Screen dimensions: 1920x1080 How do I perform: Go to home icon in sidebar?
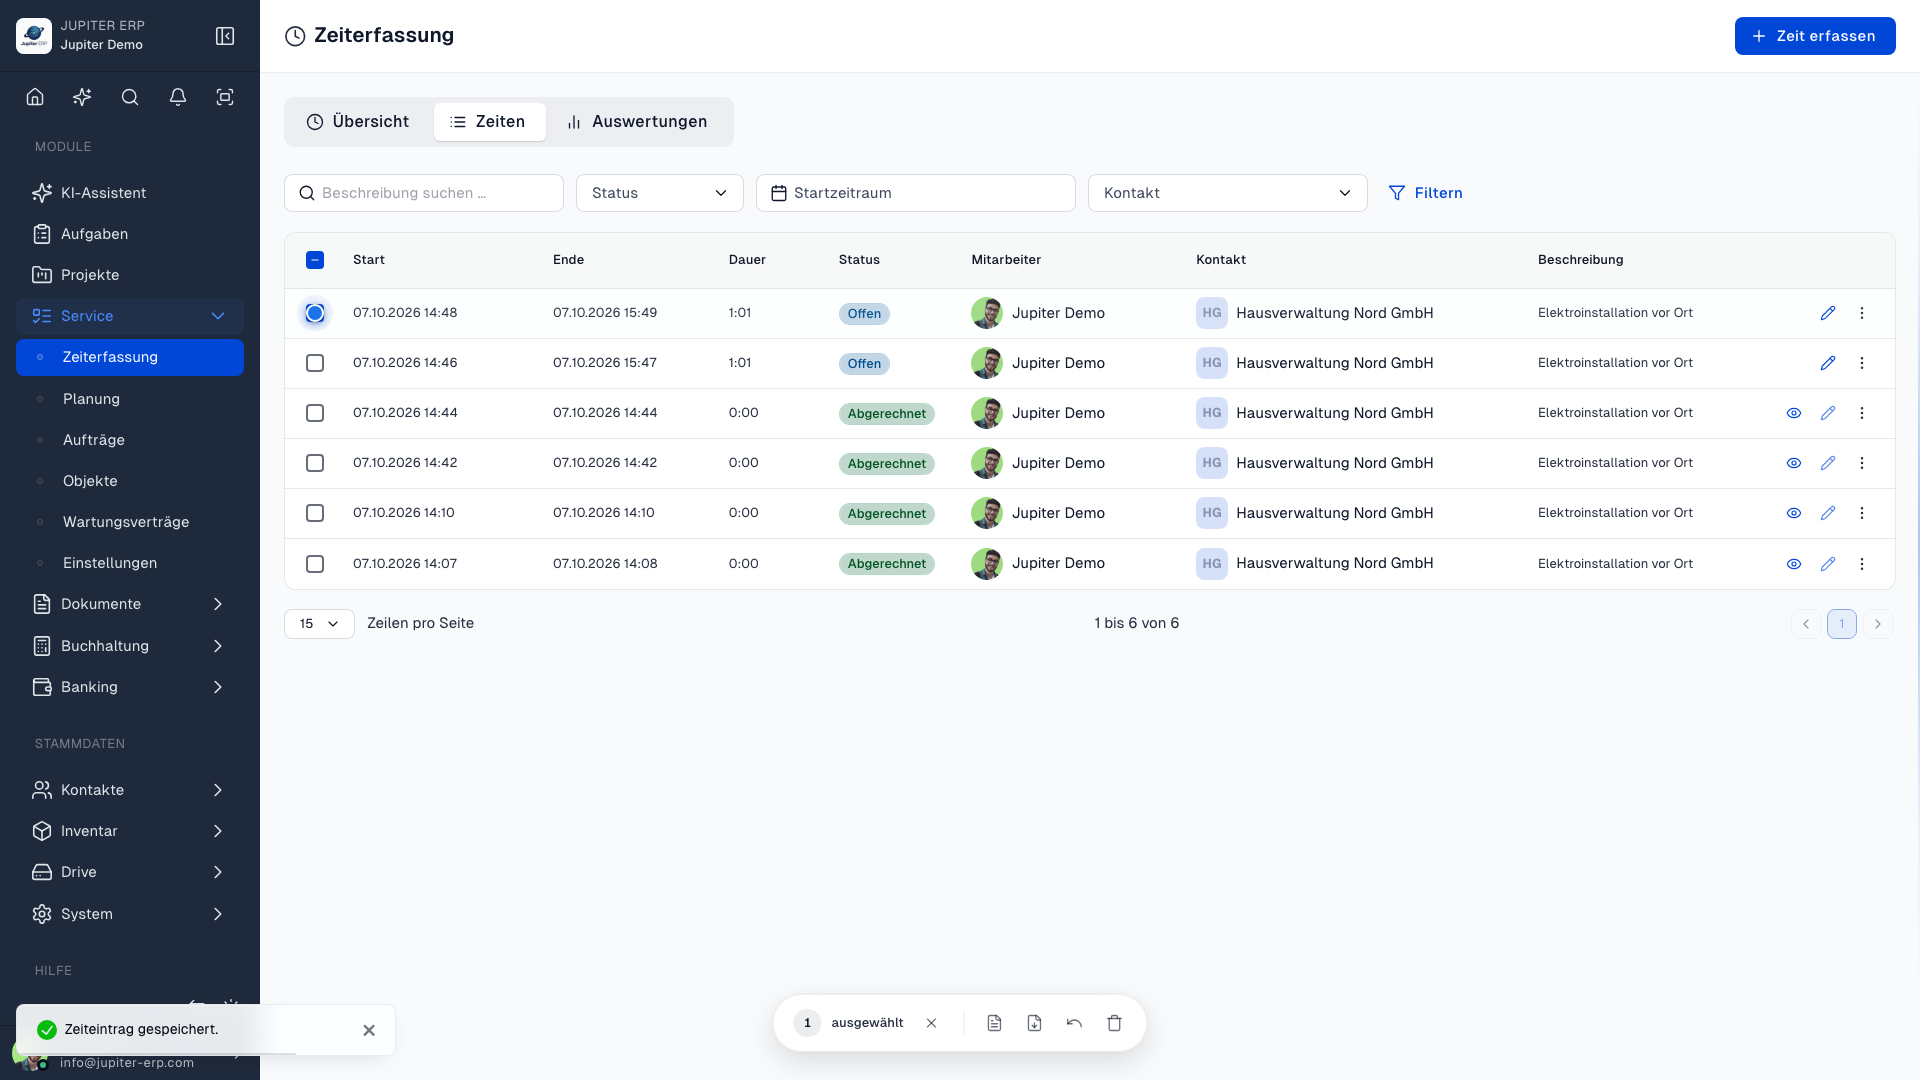(x=35, y=97)
